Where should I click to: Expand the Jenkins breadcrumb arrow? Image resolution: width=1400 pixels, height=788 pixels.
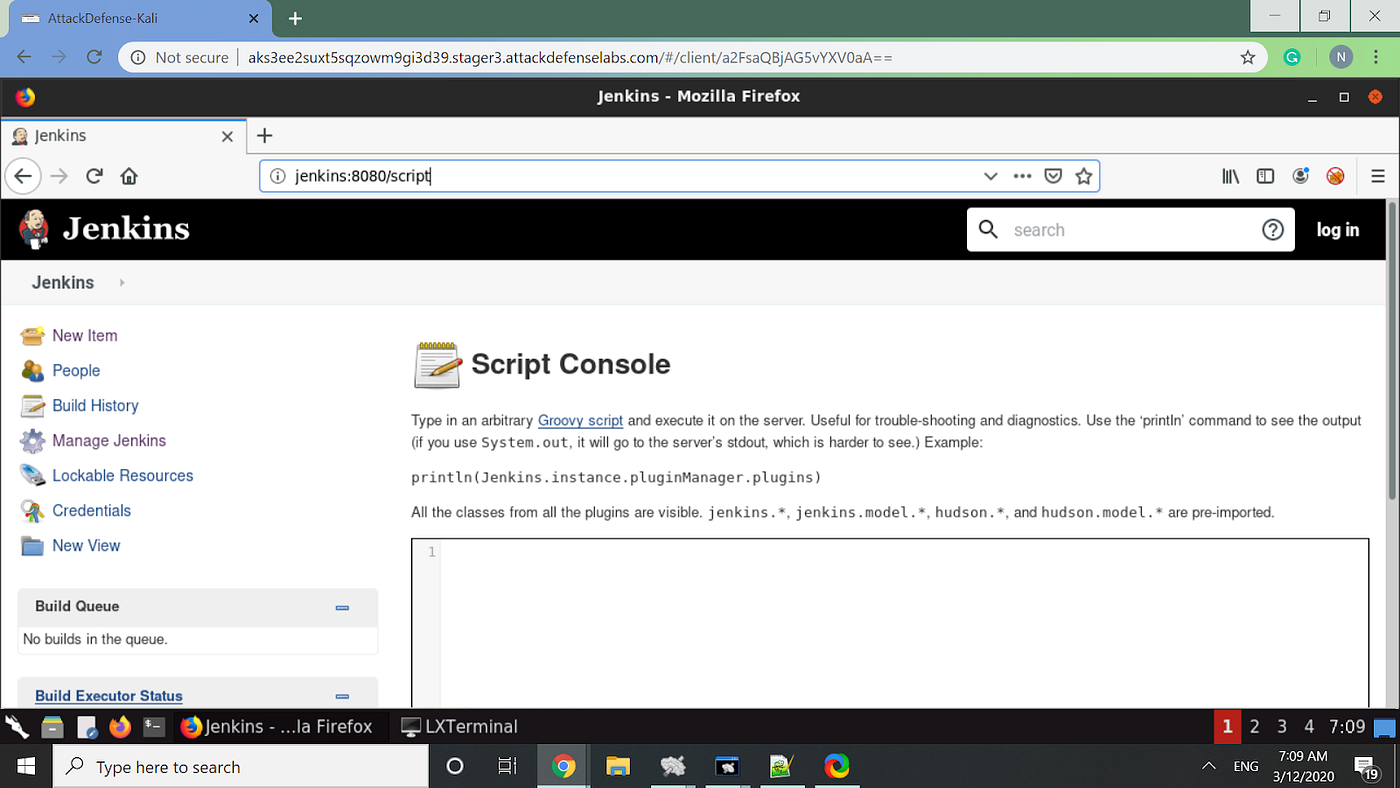tap(120, 282)
